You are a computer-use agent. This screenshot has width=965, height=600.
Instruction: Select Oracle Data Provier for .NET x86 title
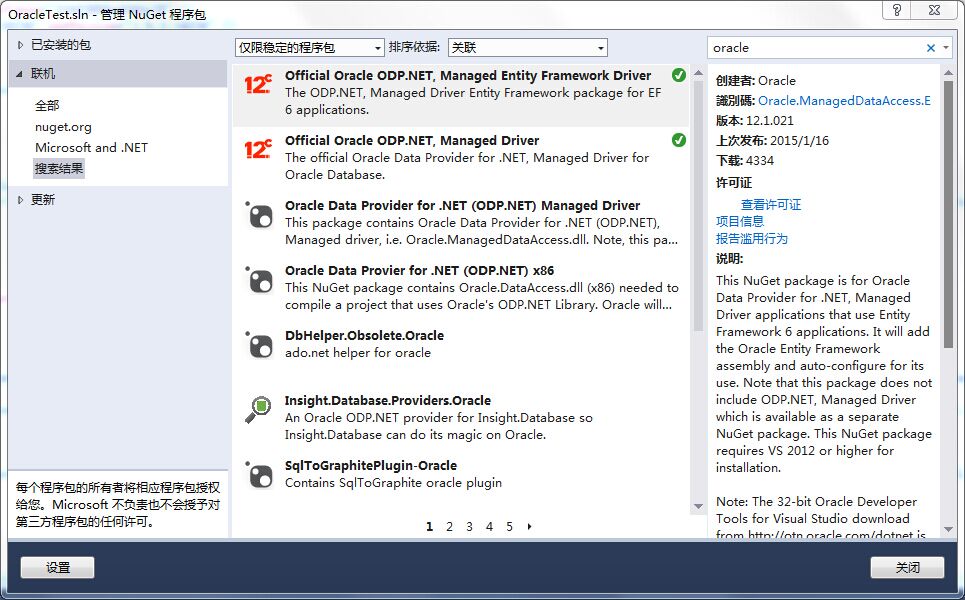tap(419, 271)
